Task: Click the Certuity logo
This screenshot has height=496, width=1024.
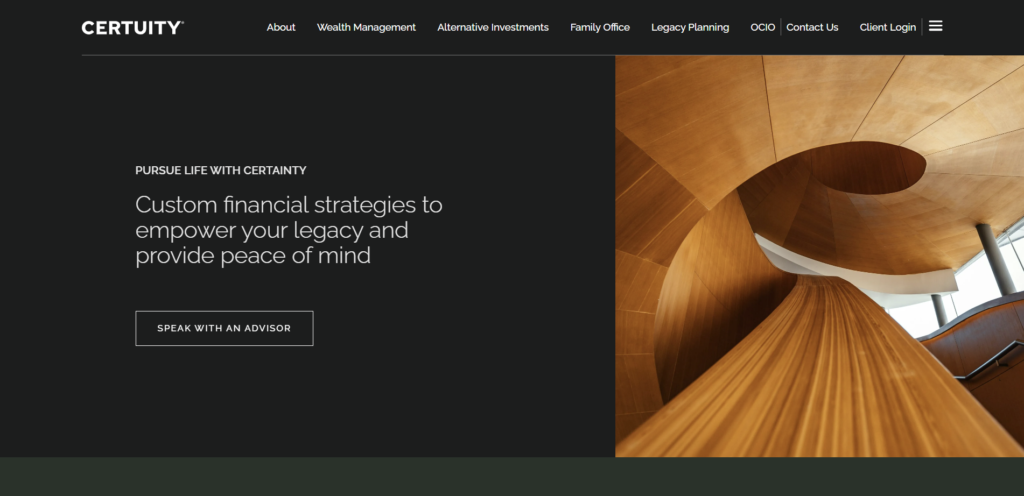Action: pyautogui.click(x=133, y=27)
